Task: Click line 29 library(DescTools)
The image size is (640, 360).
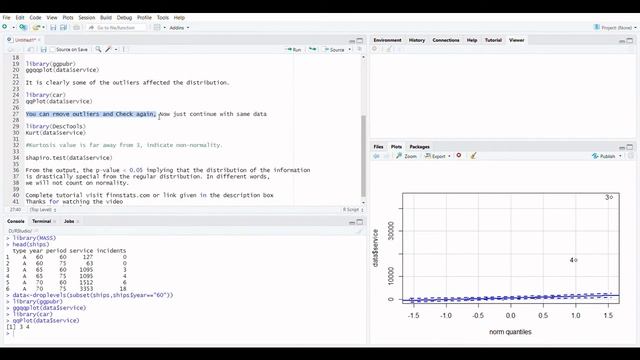Action: click(x=56, y=126)
